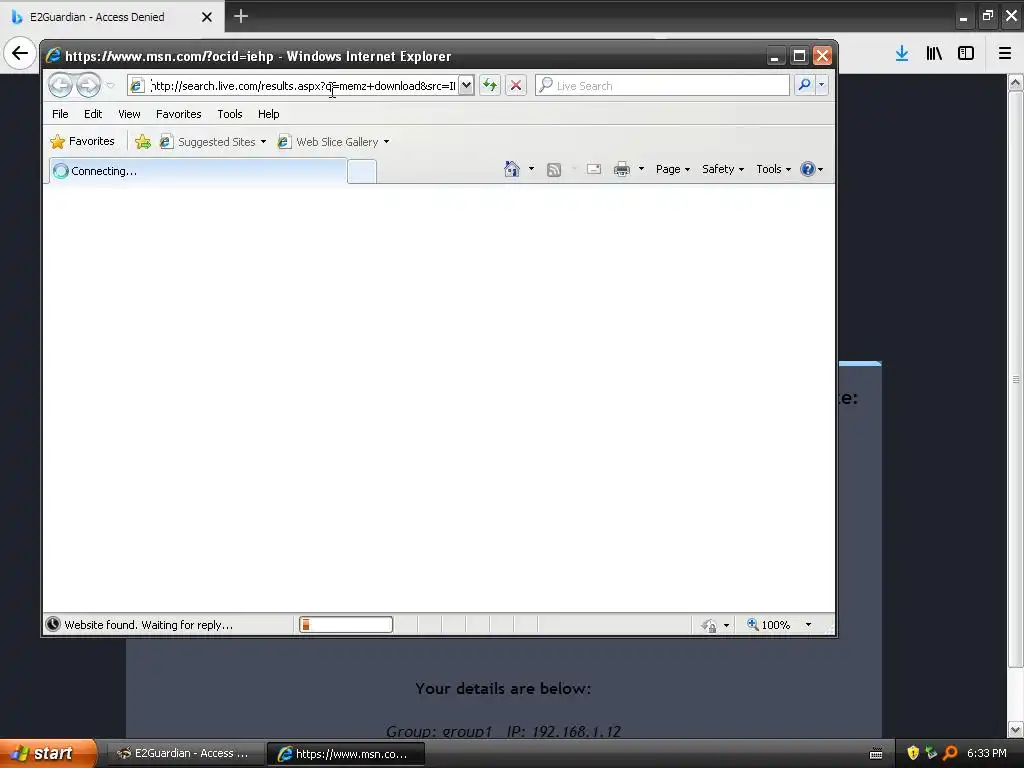The width and height of the screenshot is (1024, 768).
Task: Click Add to Favorites Bar icon
Action: [x=143, y=142]
